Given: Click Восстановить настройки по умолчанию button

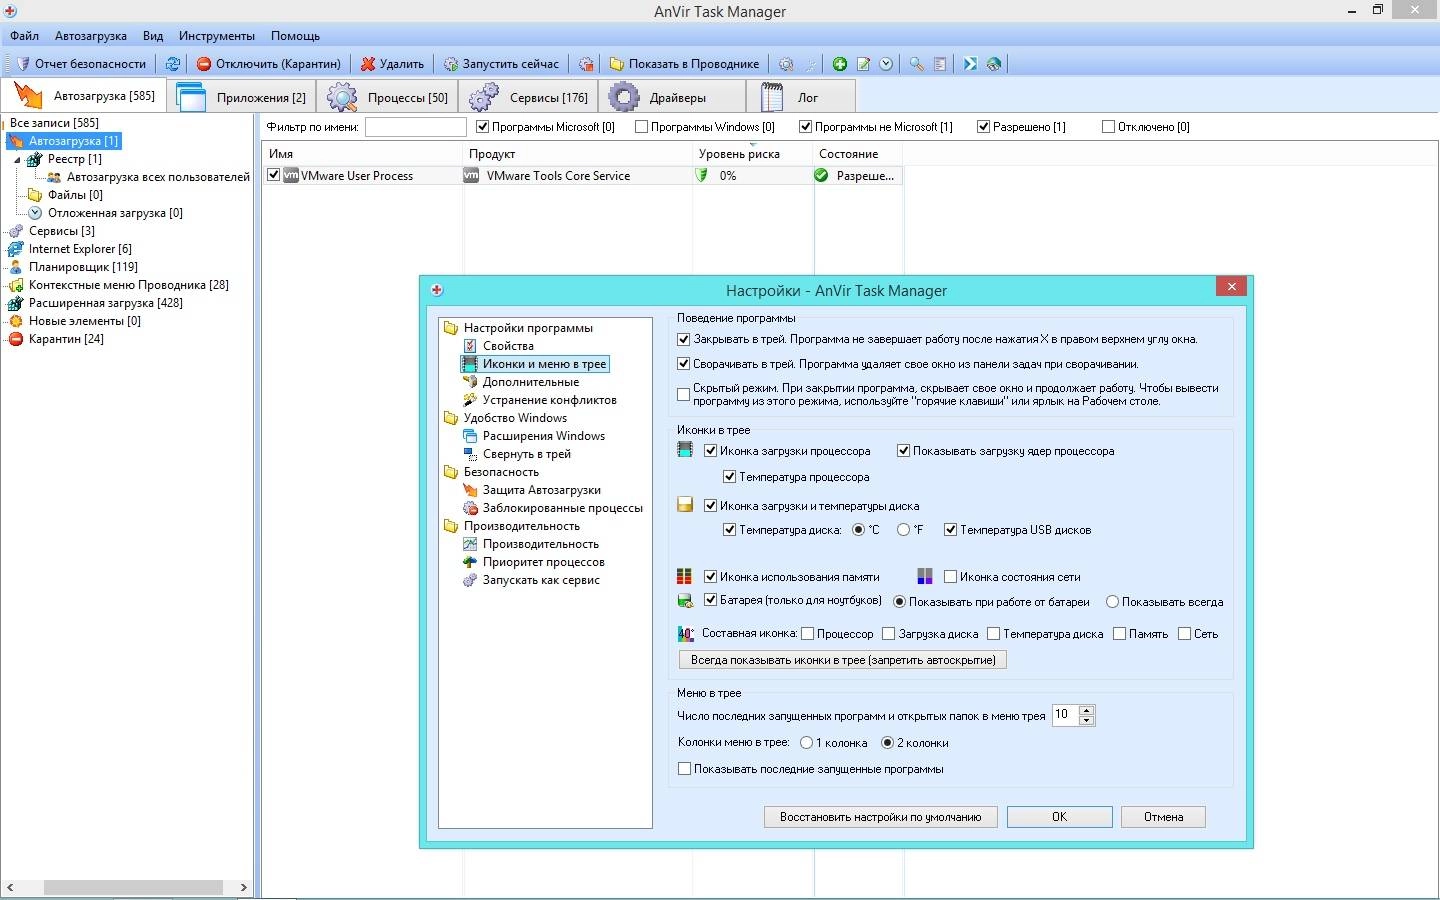Looking at the screenshot, I should (x=881, y=817).
